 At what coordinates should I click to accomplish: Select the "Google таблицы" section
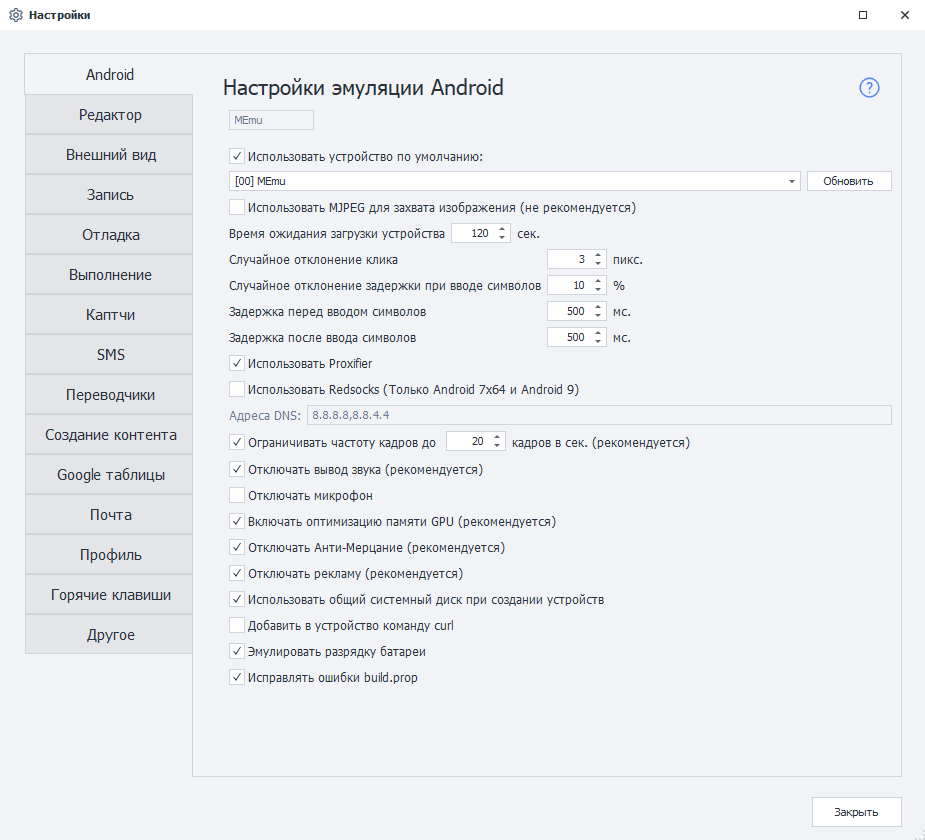(108, 474)
